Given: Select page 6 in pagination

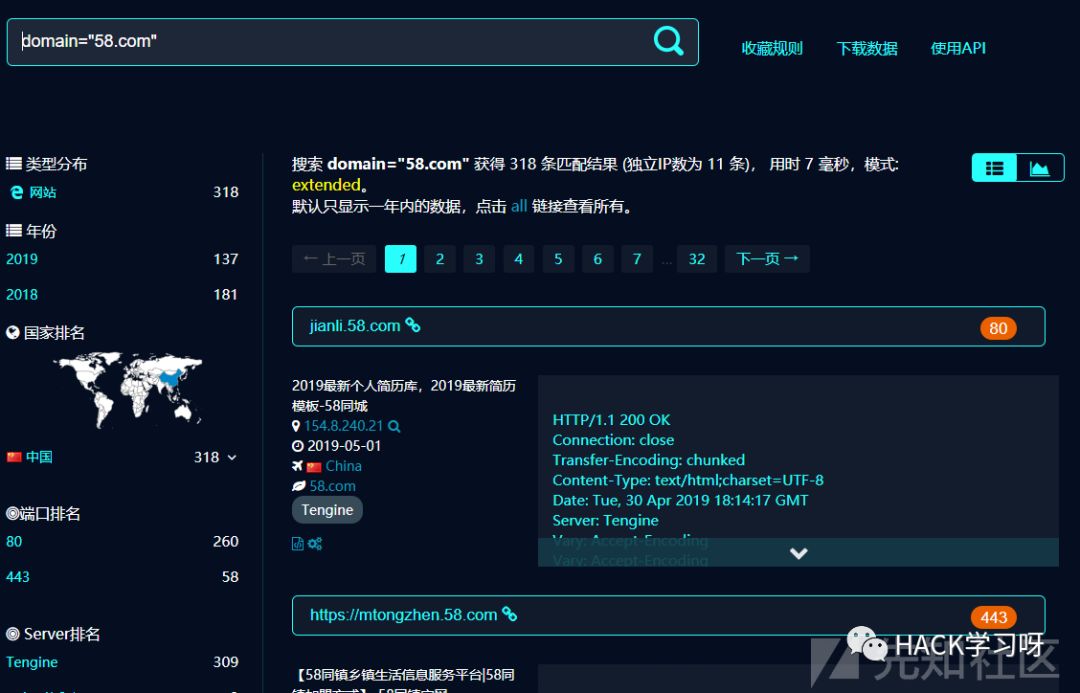Looking at the screenshot, I should (x=598, y=259).
